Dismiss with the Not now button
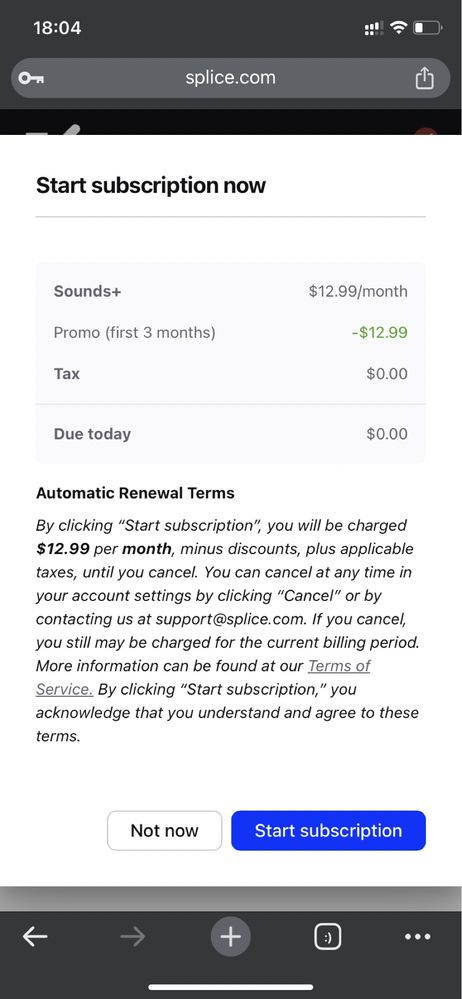This screenshot has width=462, height=999. click(164, 830)
